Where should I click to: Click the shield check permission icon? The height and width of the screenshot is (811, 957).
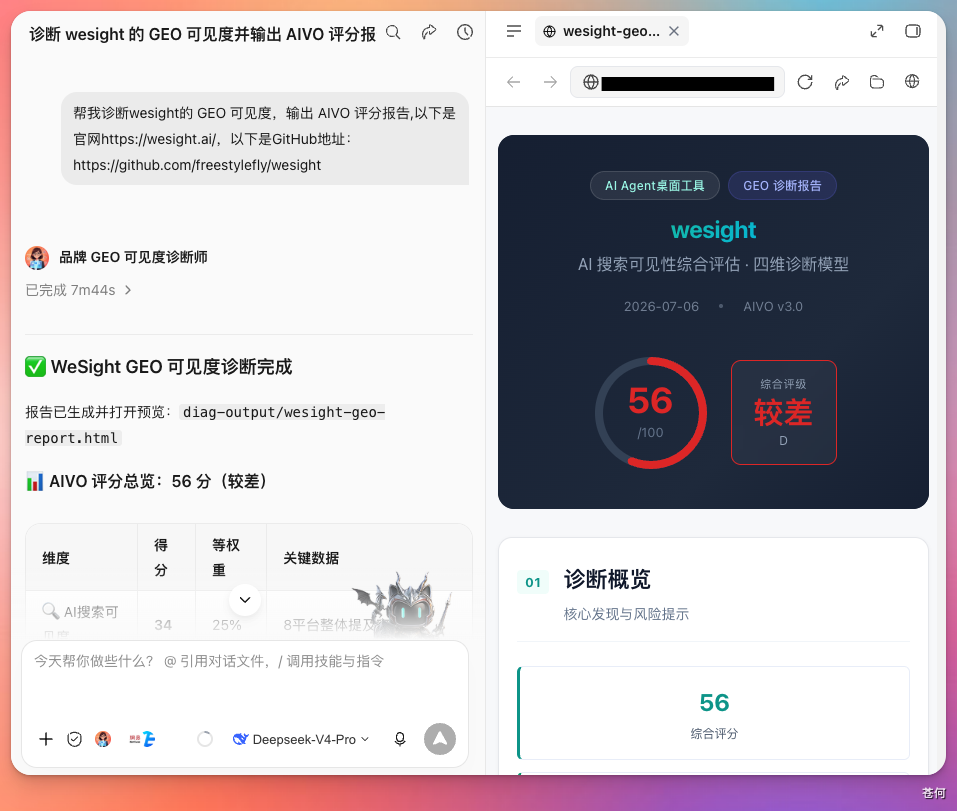(x=74, y=739)
